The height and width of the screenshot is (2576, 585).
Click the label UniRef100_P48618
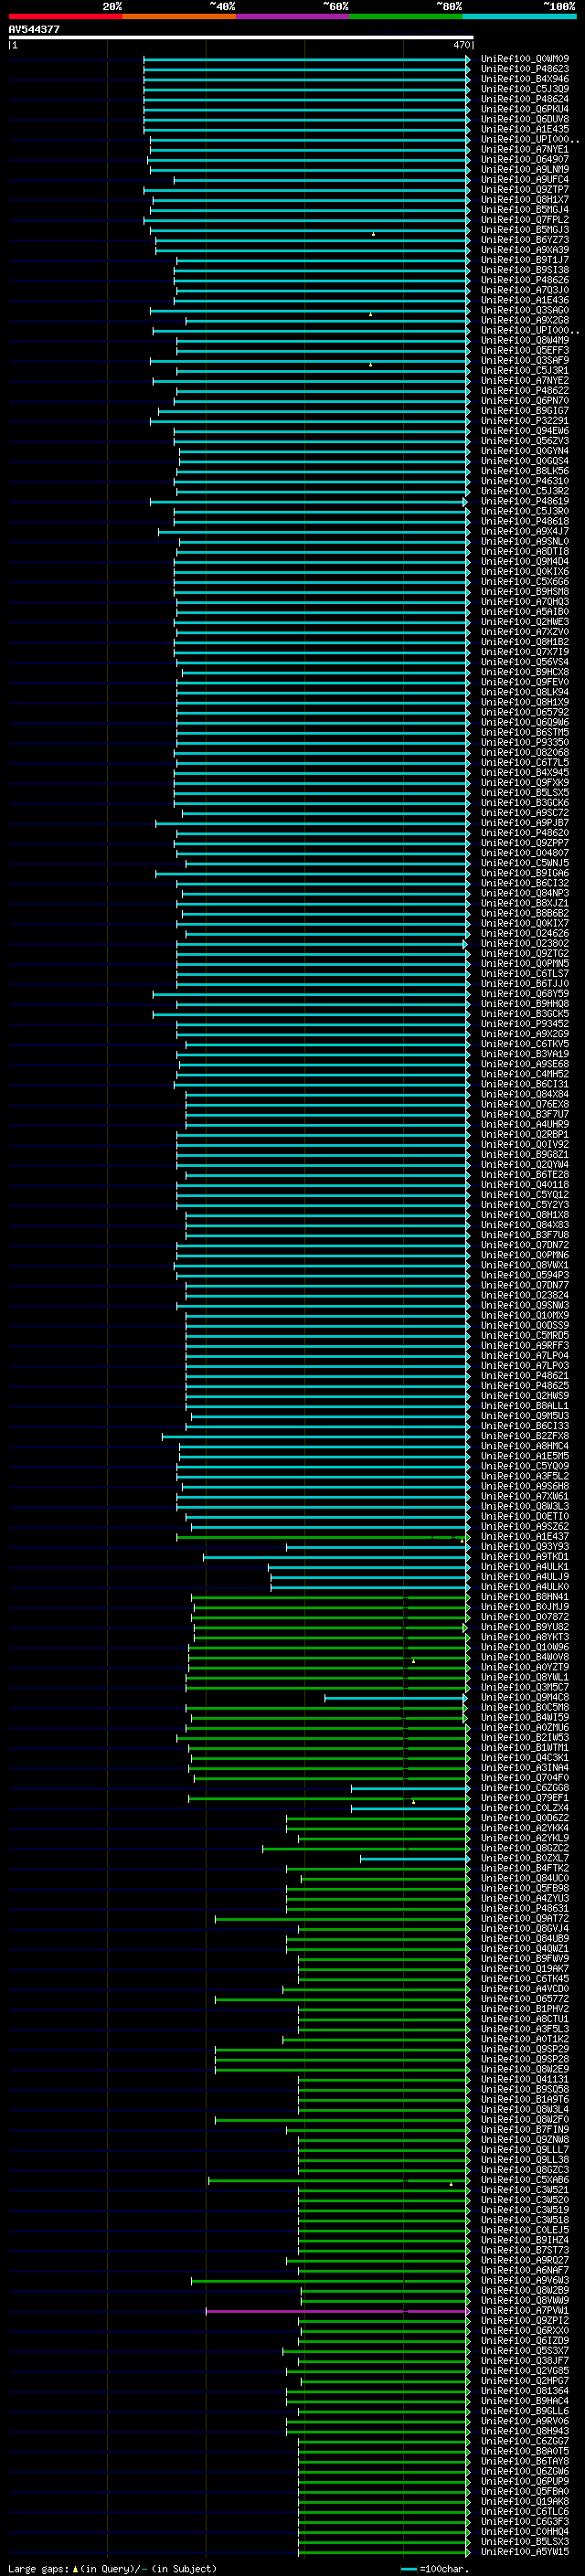525,522
